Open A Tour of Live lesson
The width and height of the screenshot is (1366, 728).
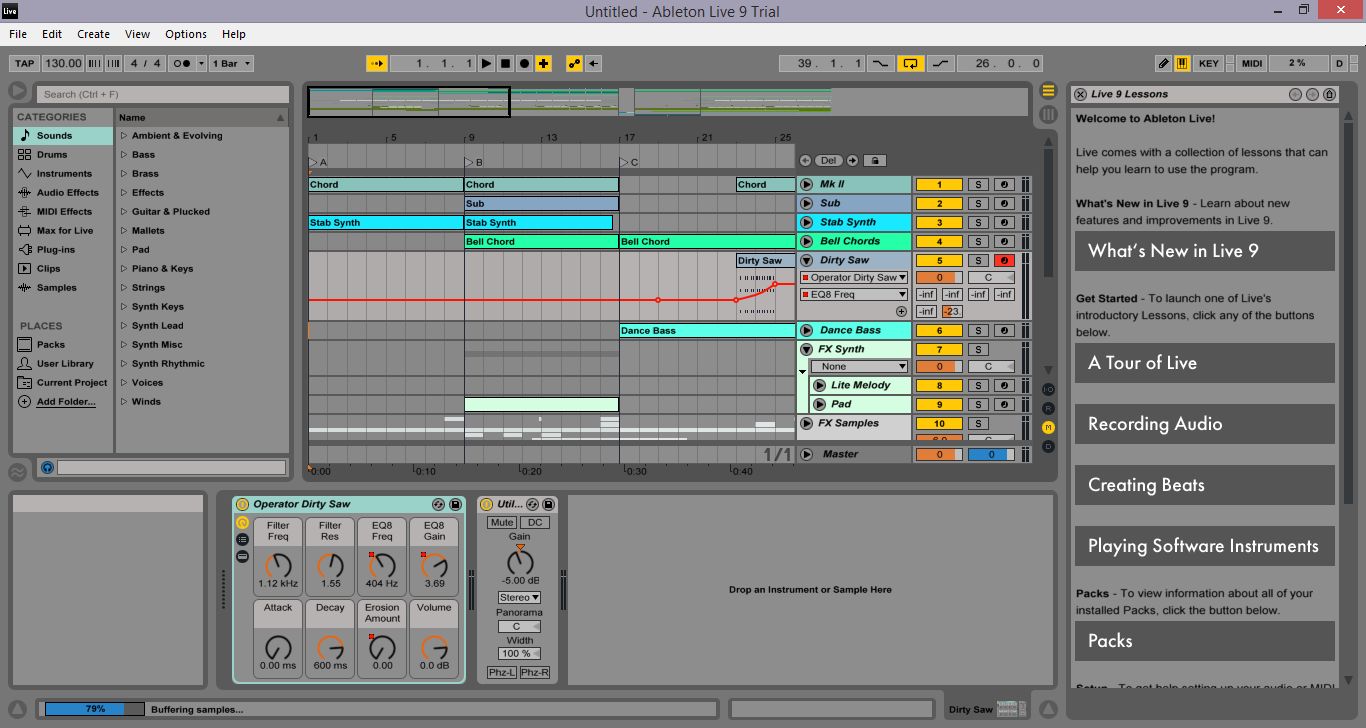click(x=1205, y=363)
